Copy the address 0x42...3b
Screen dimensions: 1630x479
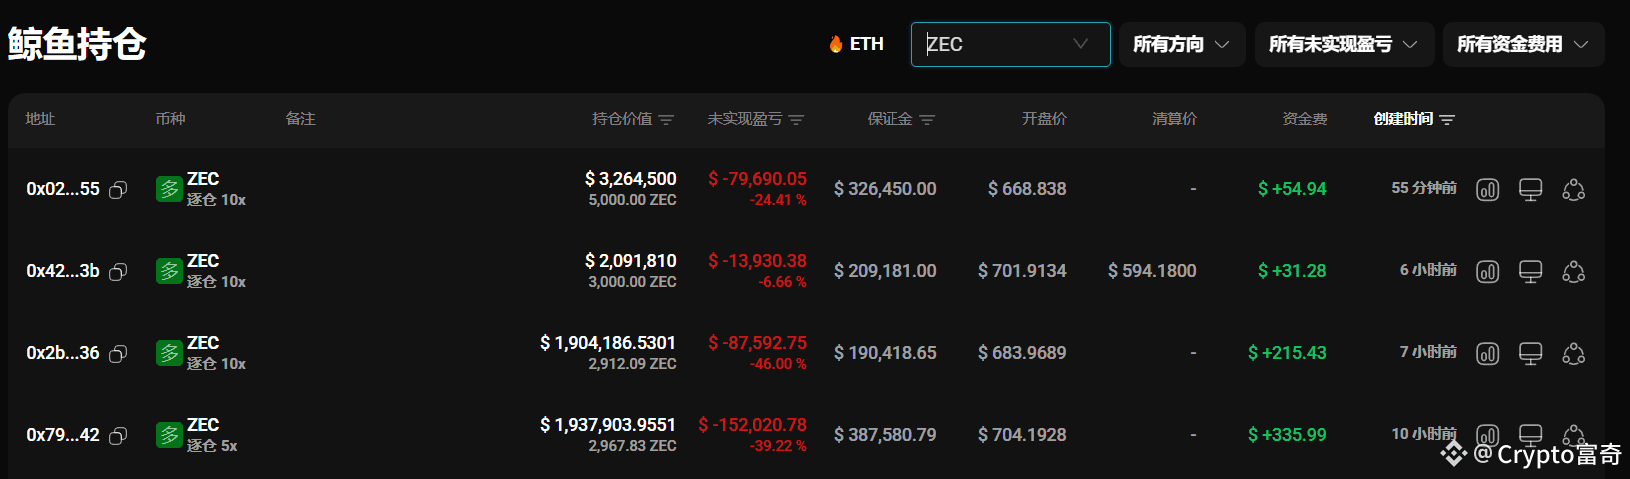118,272
